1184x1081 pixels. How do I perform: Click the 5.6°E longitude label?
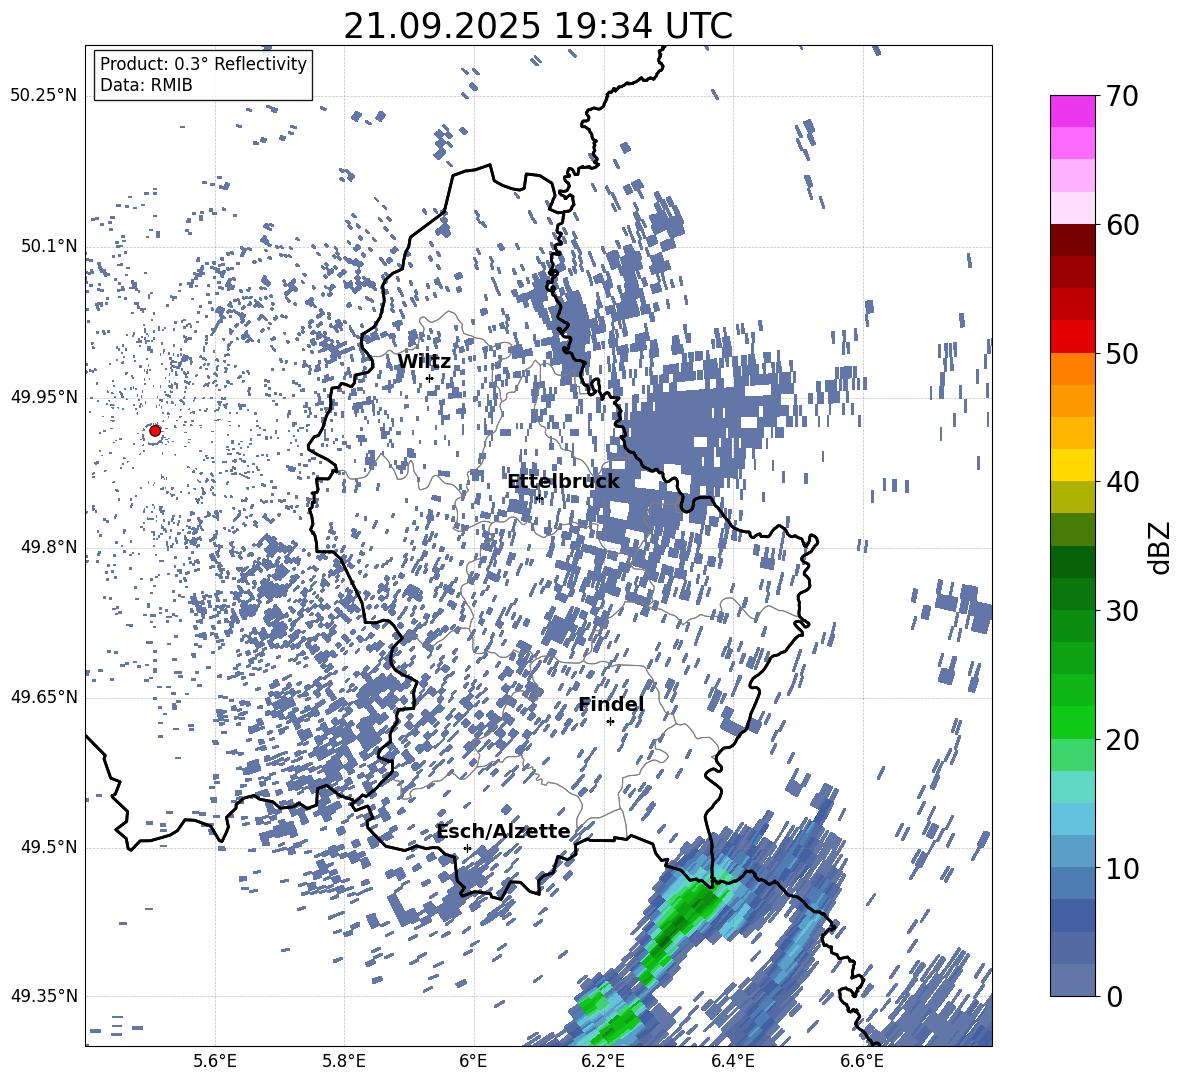point(215,1061)
